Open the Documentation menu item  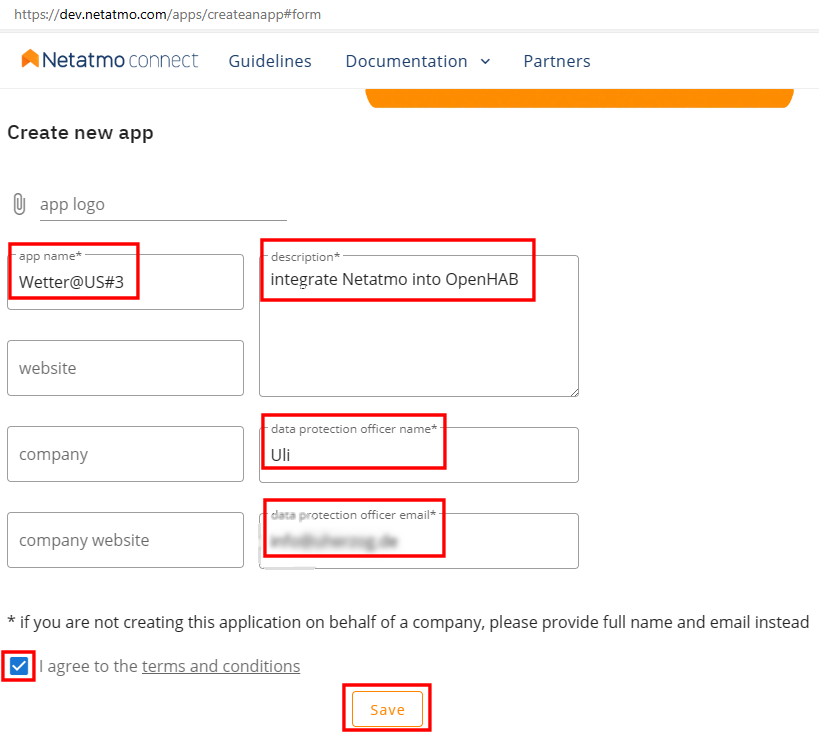(x=406, y=61)
